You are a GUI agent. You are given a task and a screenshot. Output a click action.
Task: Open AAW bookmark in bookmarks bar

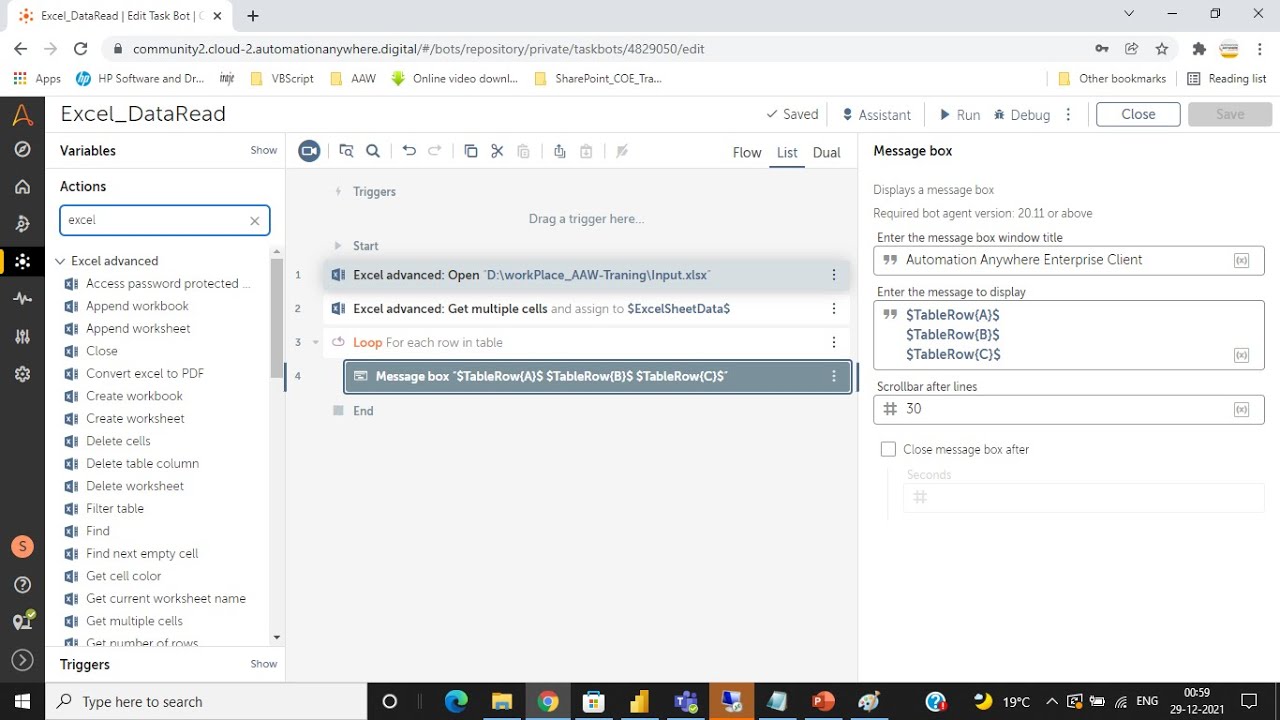352,78
